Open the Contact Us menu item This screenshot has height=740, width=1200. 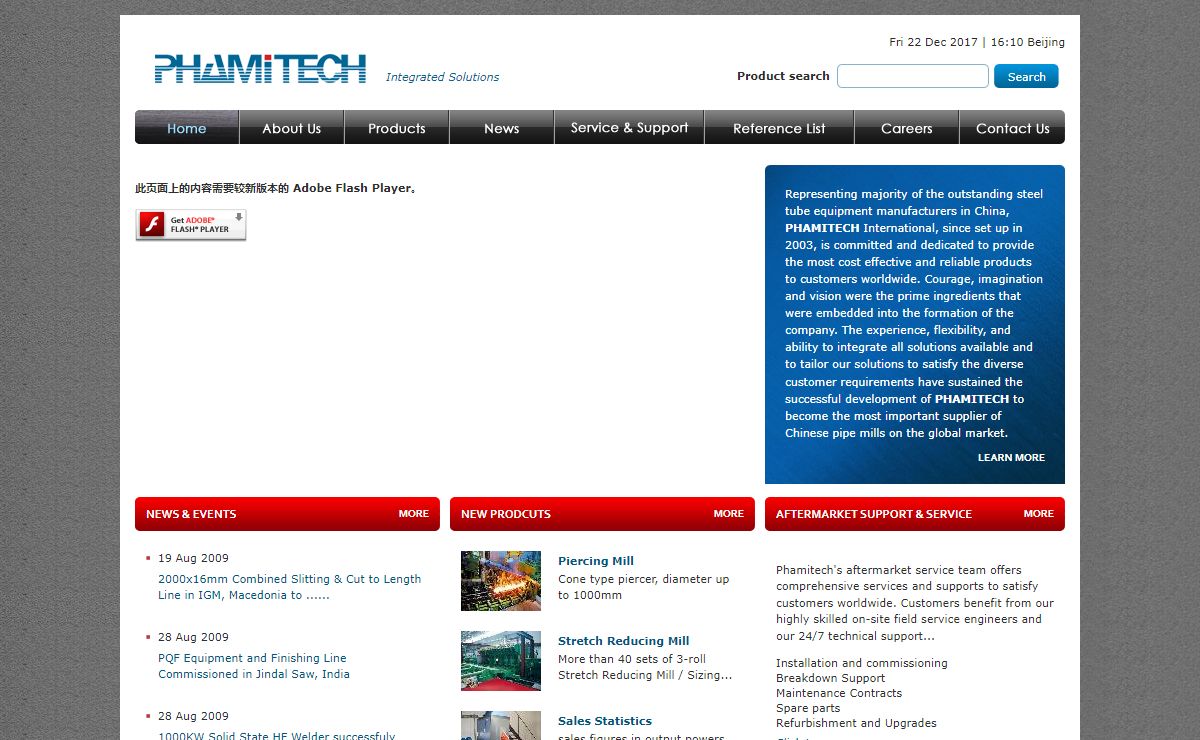pos(1012,128)
